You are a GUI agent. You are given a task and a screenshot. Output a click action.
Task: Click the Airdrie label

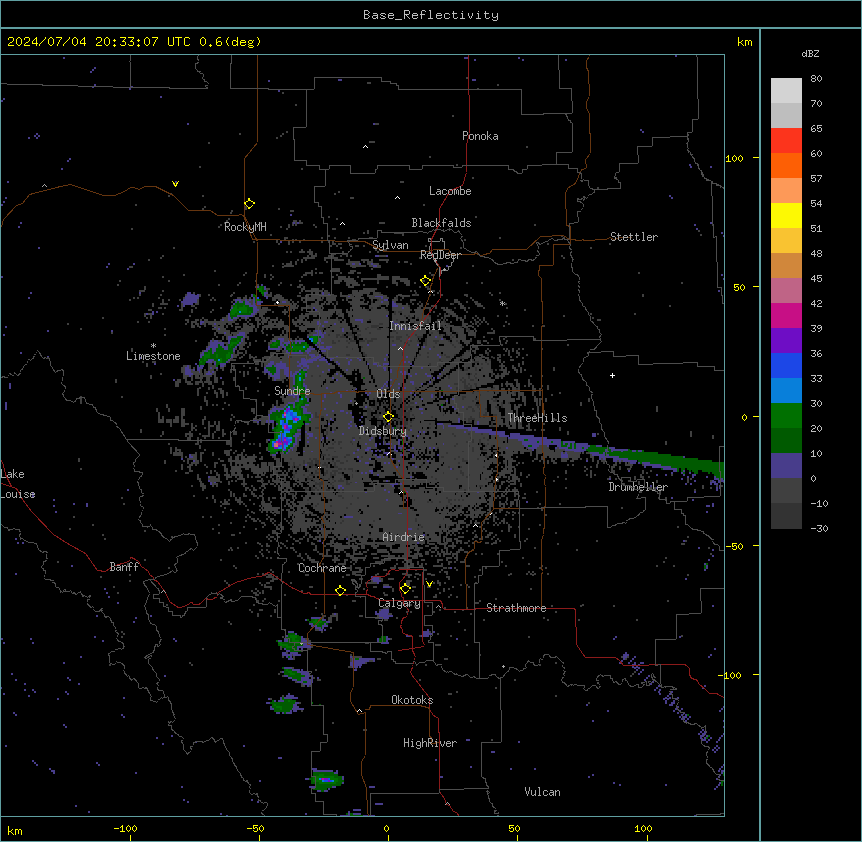[x=404, y=537]
